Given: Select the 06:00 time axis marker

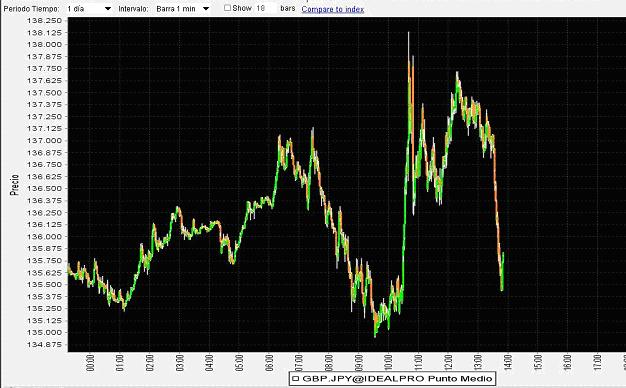Looking at the screenshot, I should 269,362.
